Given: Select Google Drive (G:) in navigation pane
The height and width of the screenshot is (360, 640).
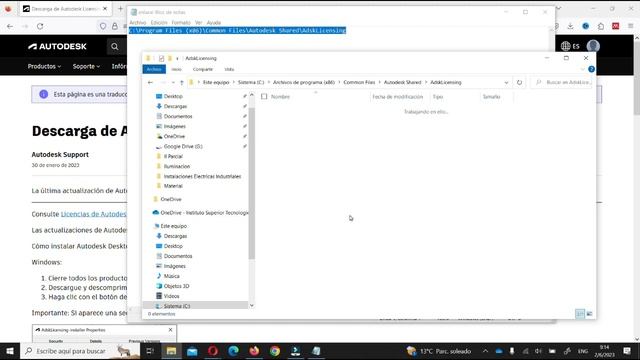Looking at the screenshot, I should coord(182,147).
